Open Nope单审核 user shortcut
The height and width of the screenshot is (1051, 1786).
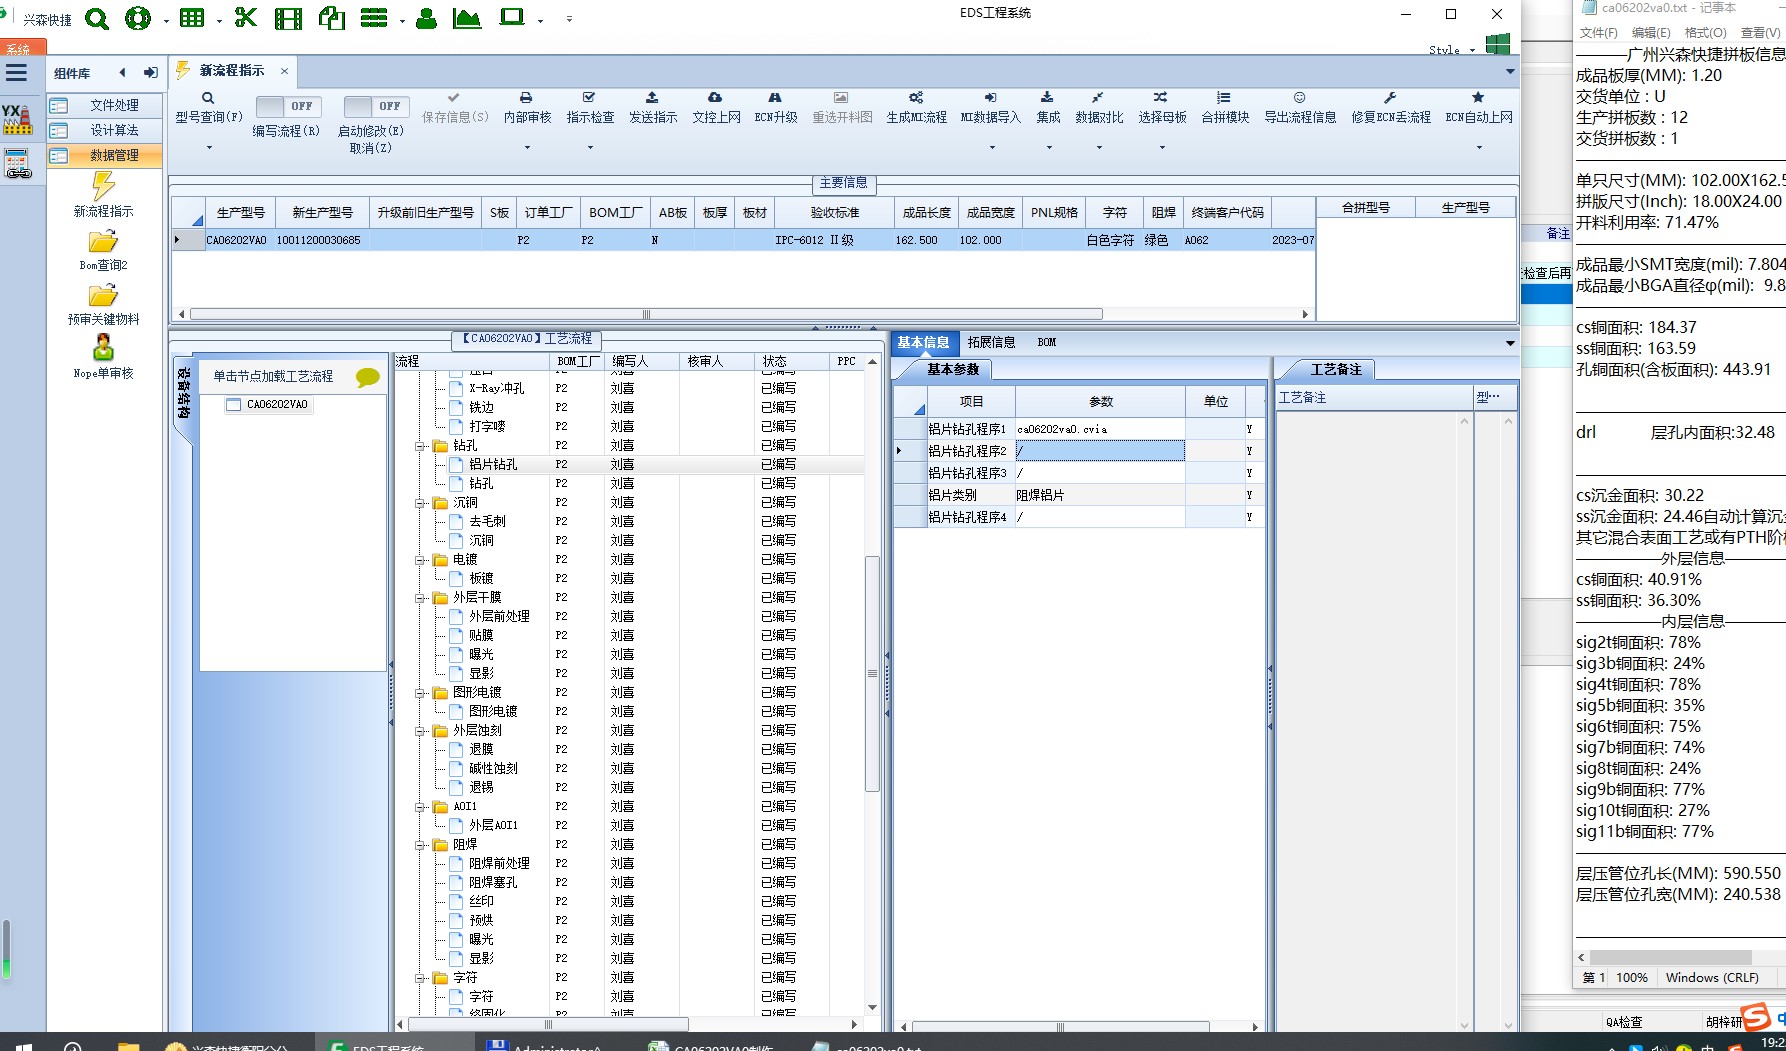click(x=103, y=357)
